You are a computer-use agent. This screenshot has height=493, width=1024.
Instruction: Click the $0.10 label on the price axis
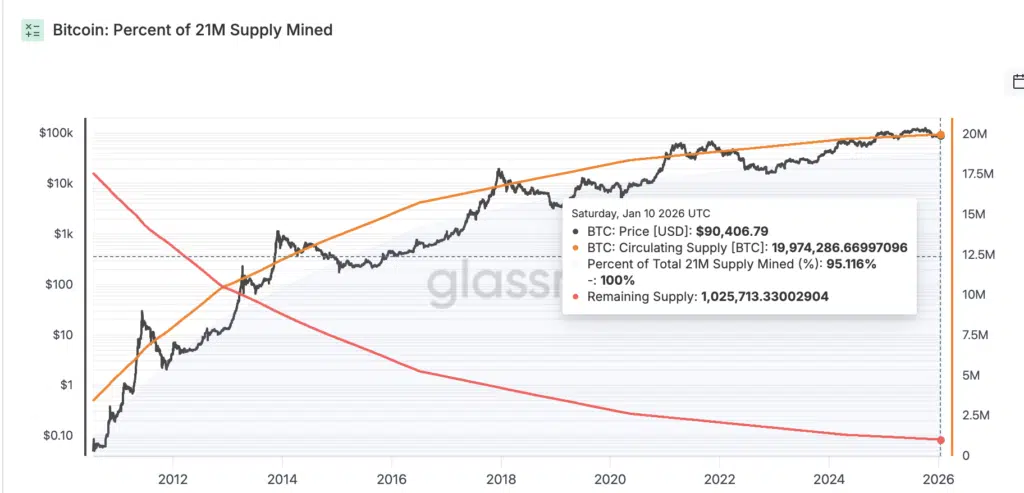coord(62,435)
